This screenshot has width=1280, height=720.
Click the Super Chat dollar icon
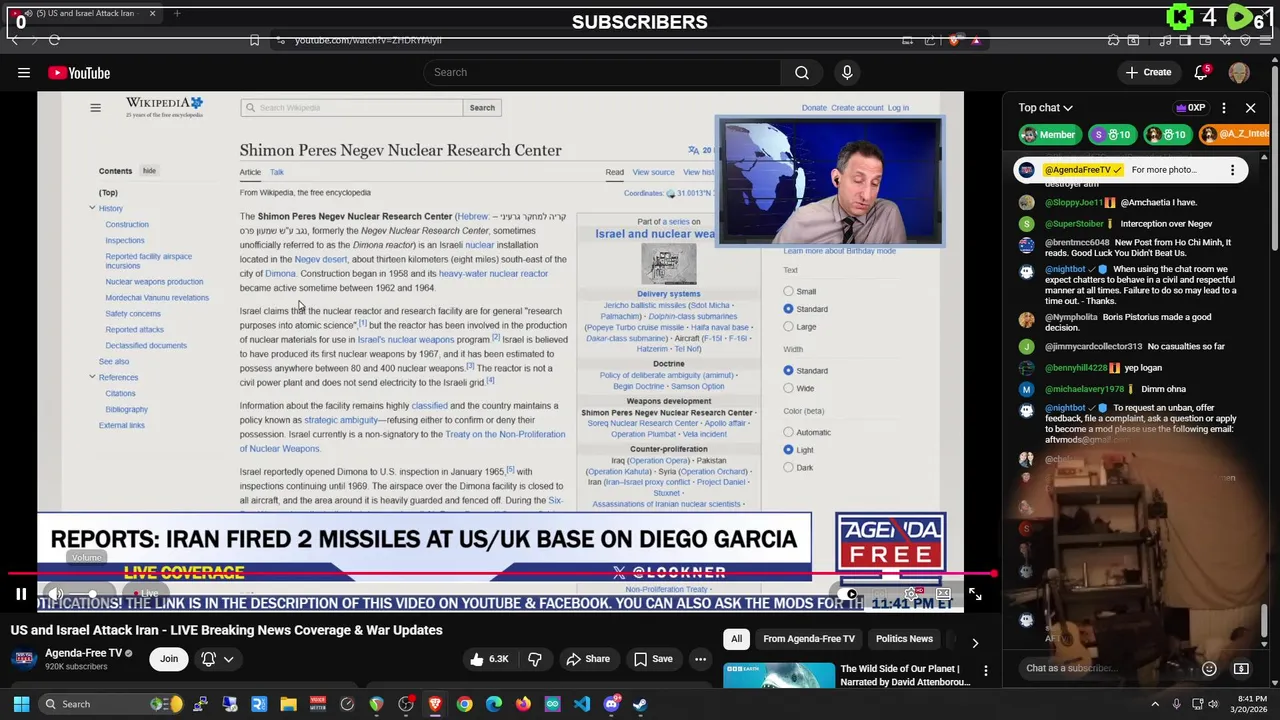1241,668
